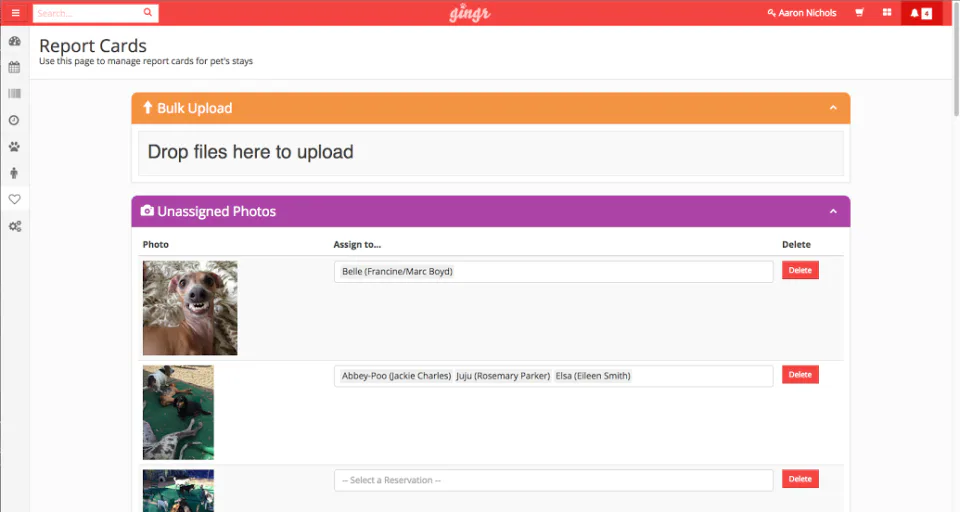
Task: Click the Bulk Upload header arrow icon
Action: tap(148, 108)
